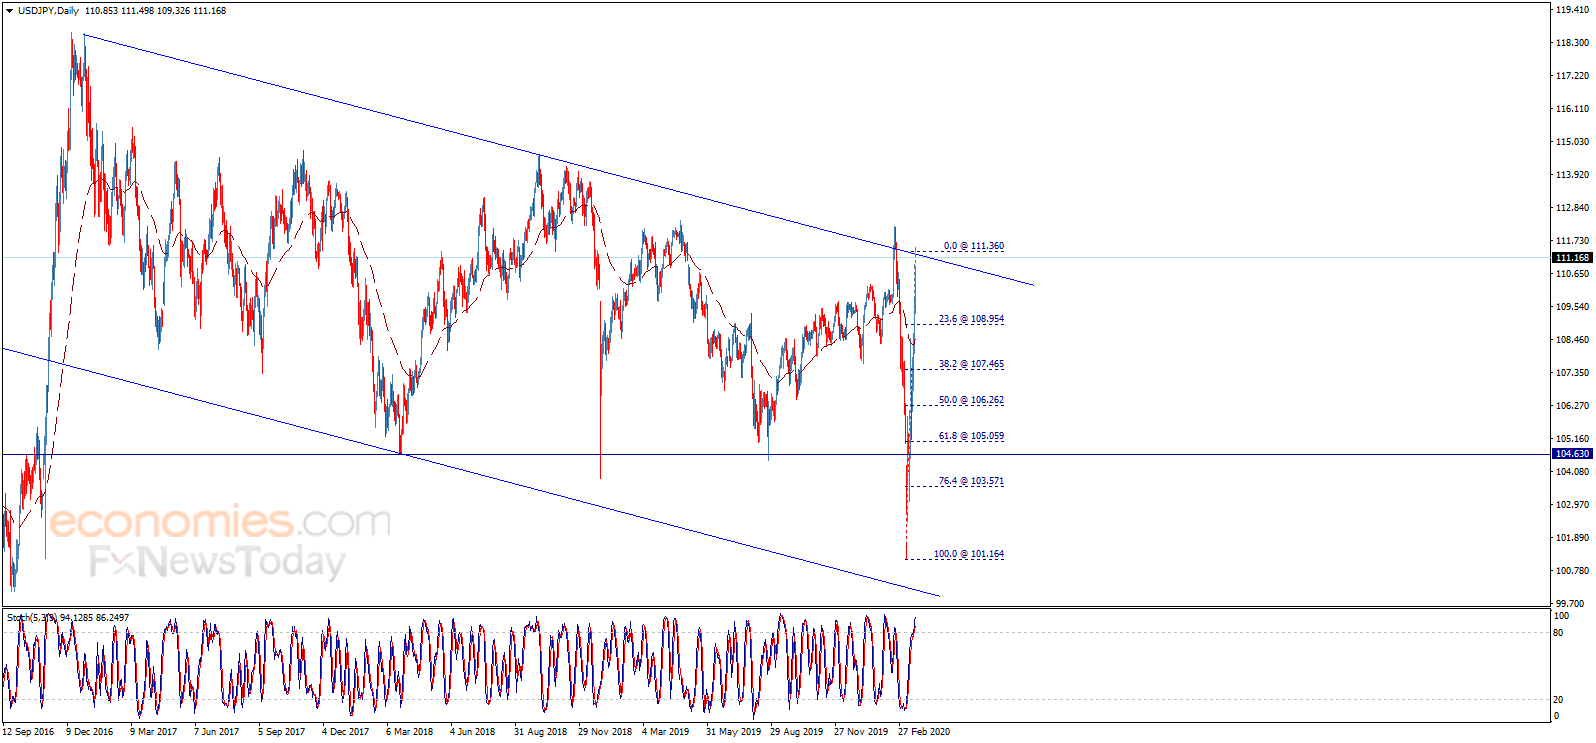1596x743 pixels.
Task: Click the date label 4 Mar 2019
Action: (665, 731)
